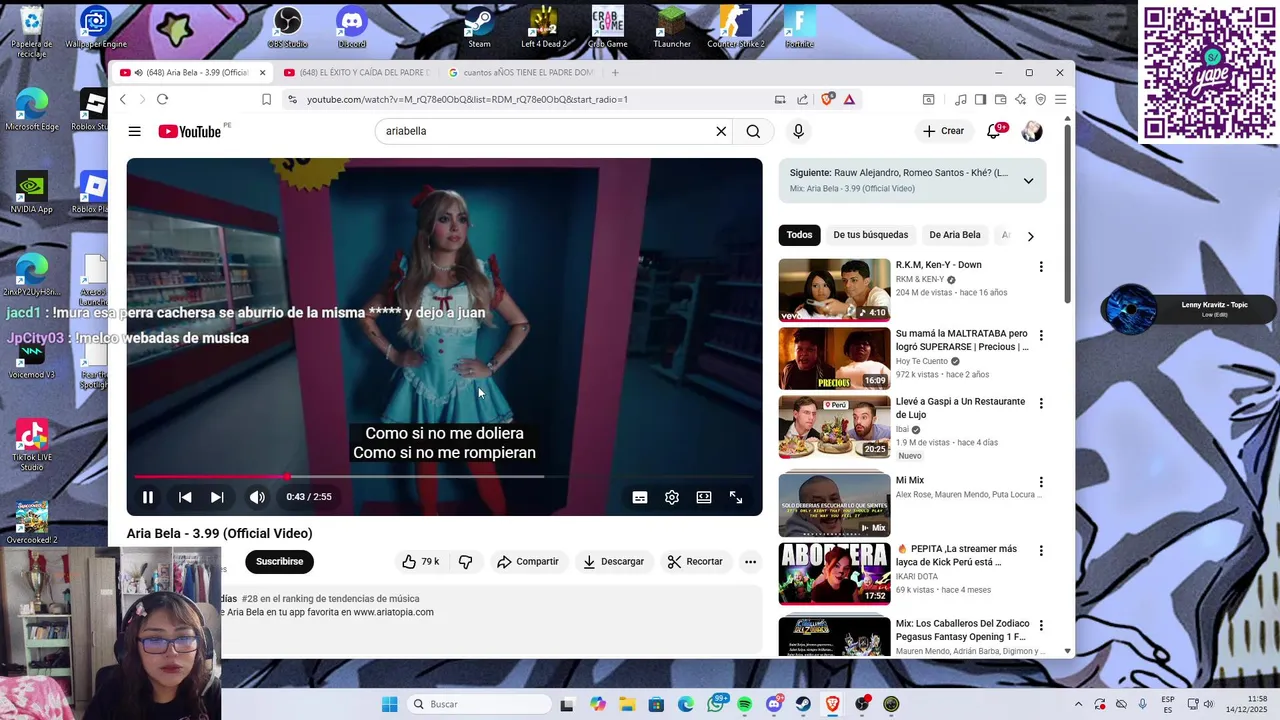Image resolution: width=1280 pixels, height=720 pixels.
Task: Open the Discord desktop shortcut
Action: coord(352,27)
